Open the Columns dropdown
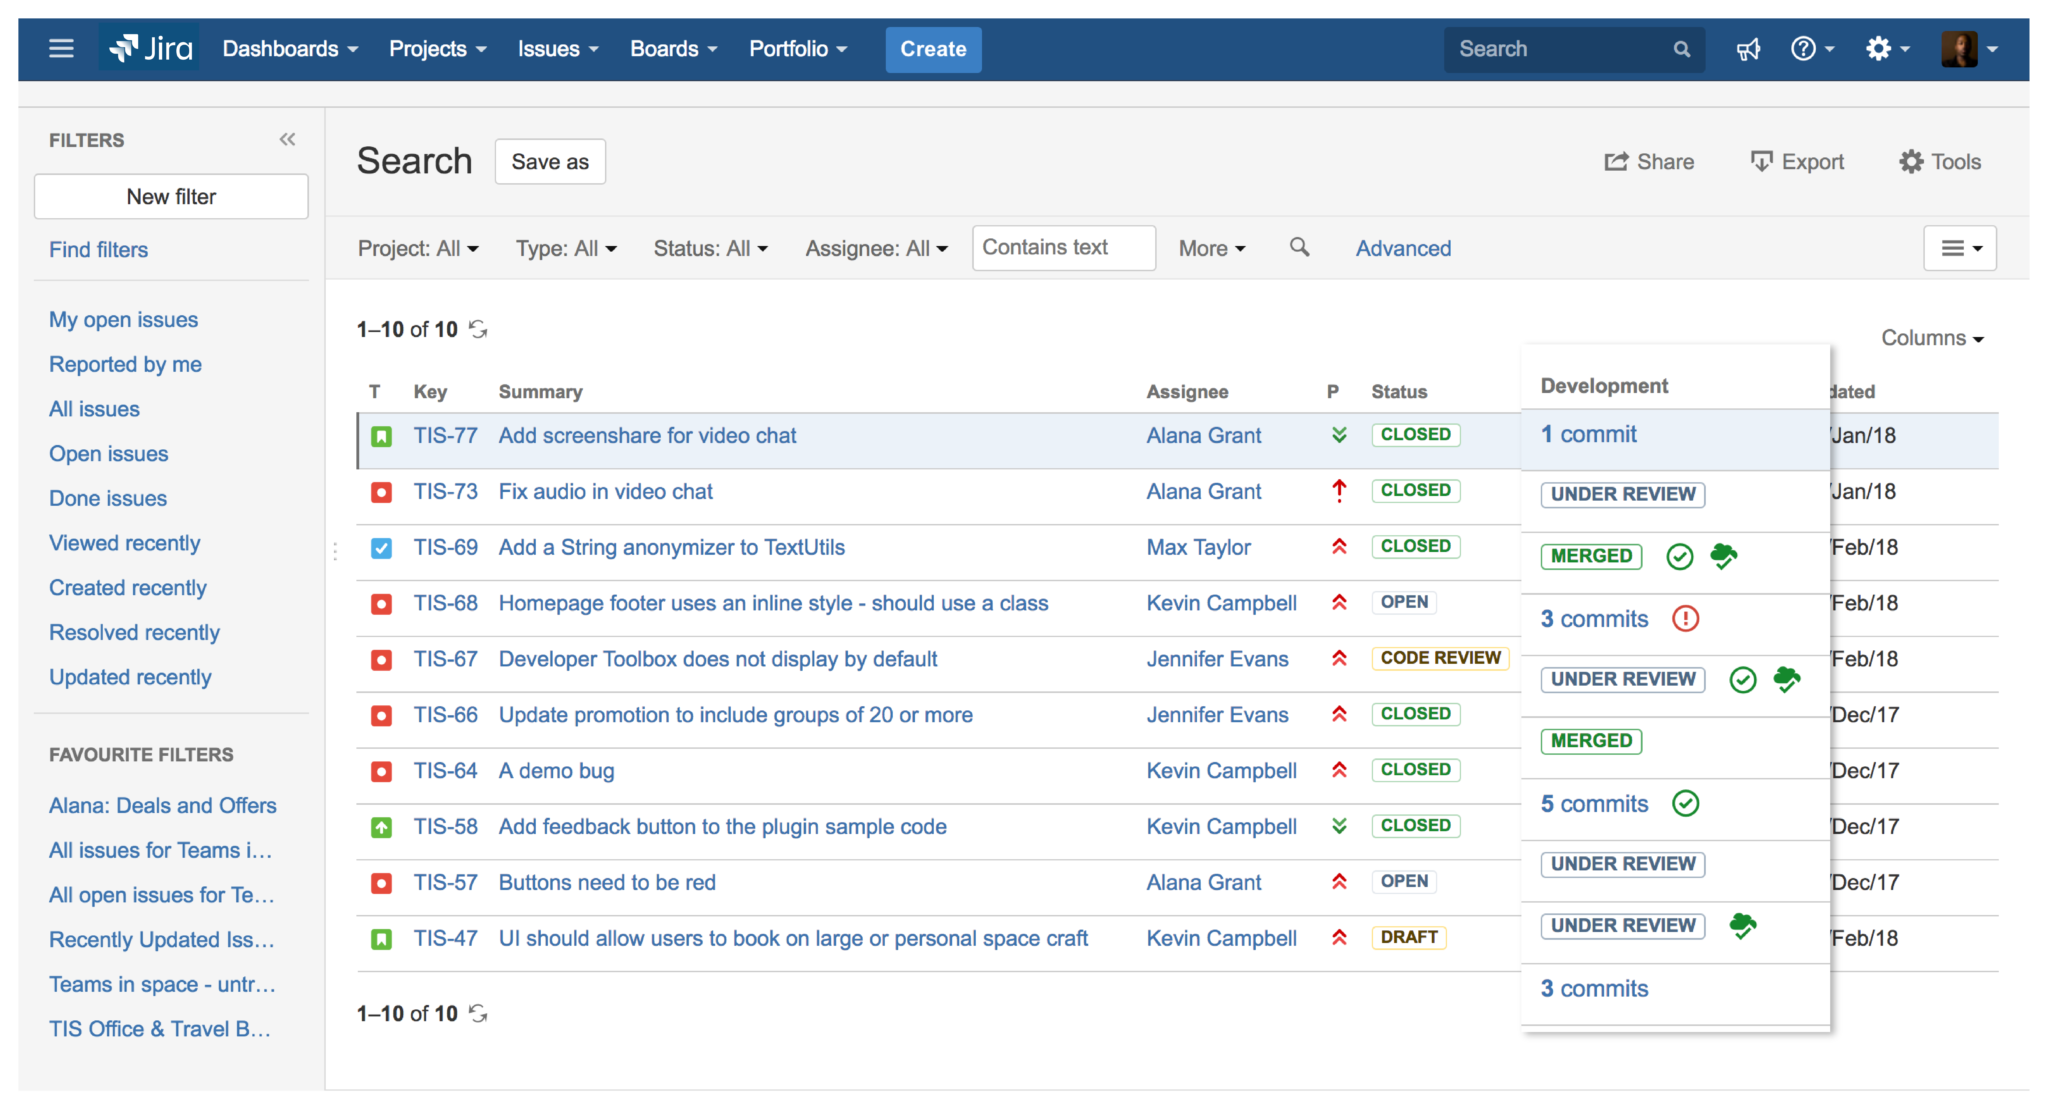Image resolution: width=2048 pixels, height=1109 pixels. click(x=1931, y=338)
